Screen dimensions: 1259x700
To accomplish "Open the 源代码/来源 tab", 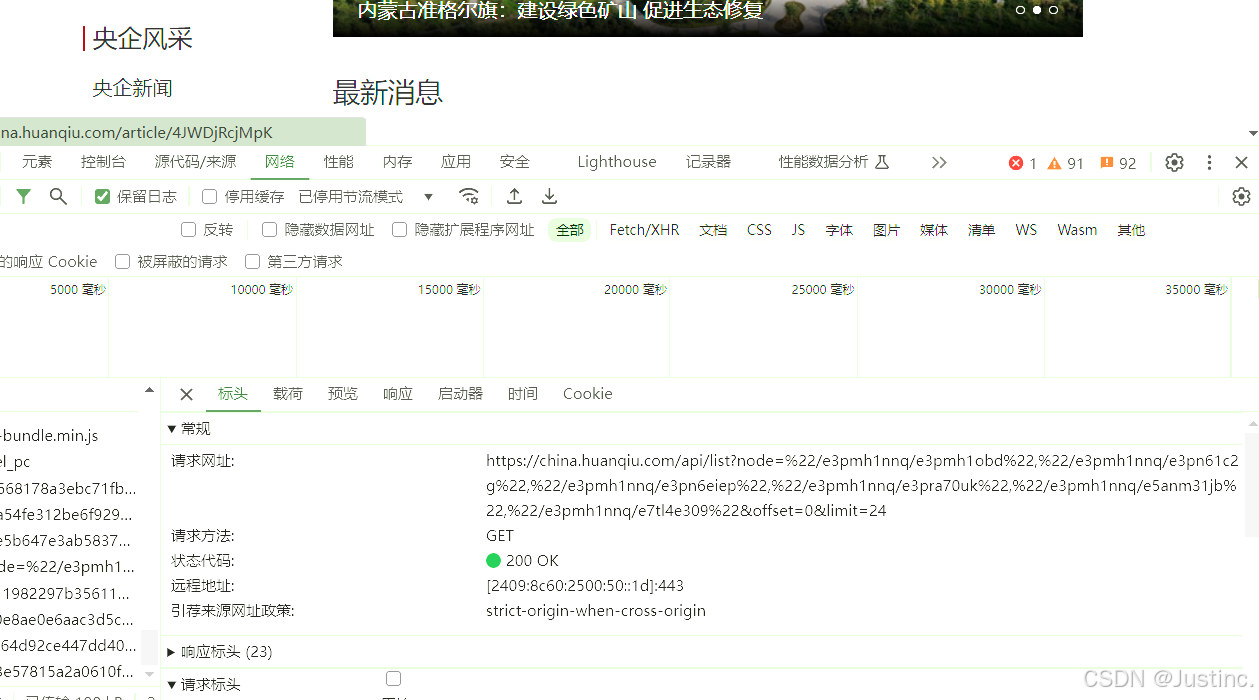I will (195, 162).
